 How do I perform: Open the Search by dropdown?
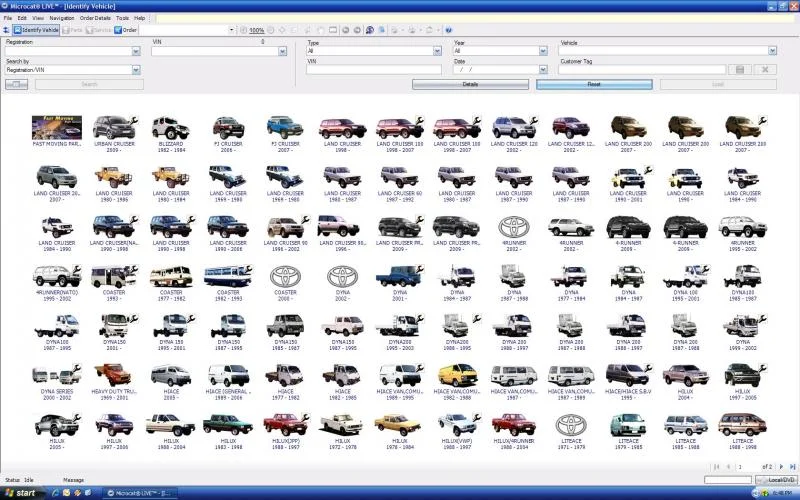click(x=136, y=70)
